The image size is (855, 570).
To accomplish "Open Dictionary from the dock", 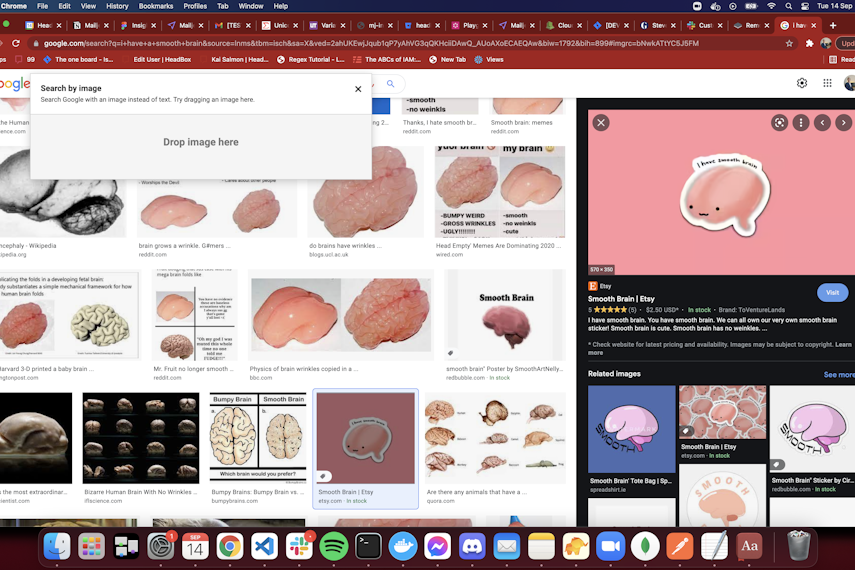I will (749, 546).
